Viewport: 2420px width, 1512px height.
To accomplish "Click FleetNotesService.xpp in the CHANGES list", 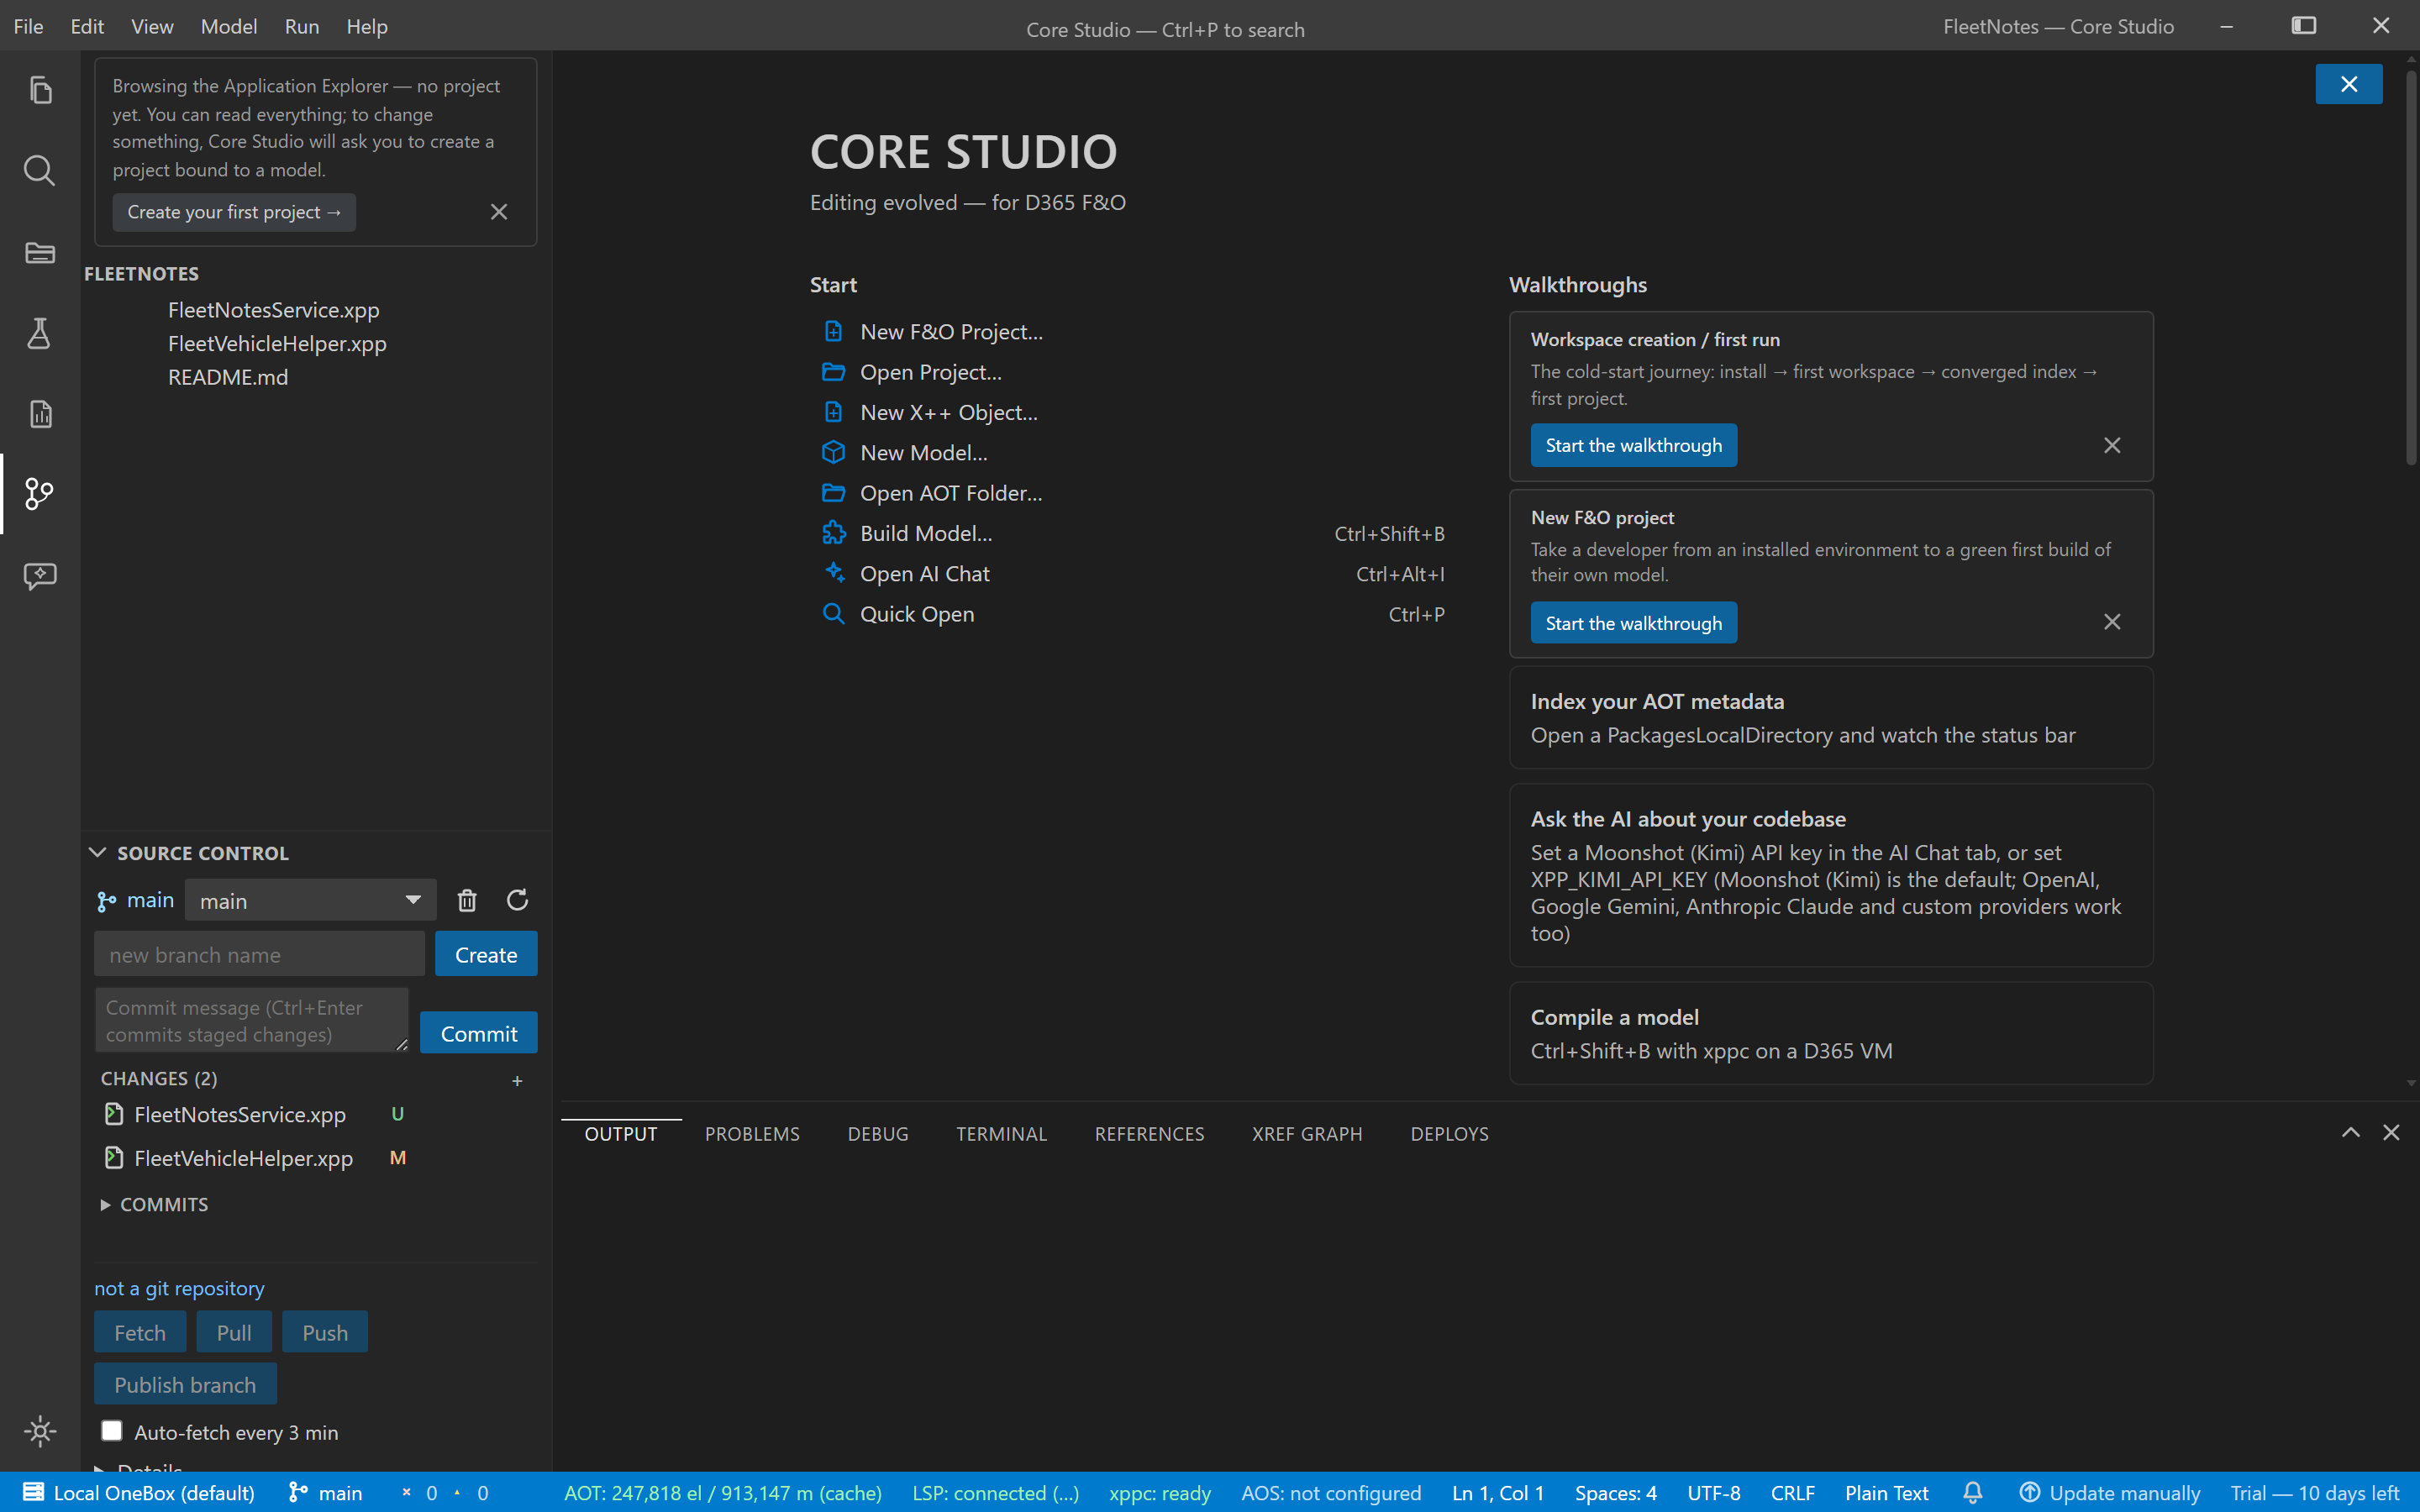I will point(240,1114).
